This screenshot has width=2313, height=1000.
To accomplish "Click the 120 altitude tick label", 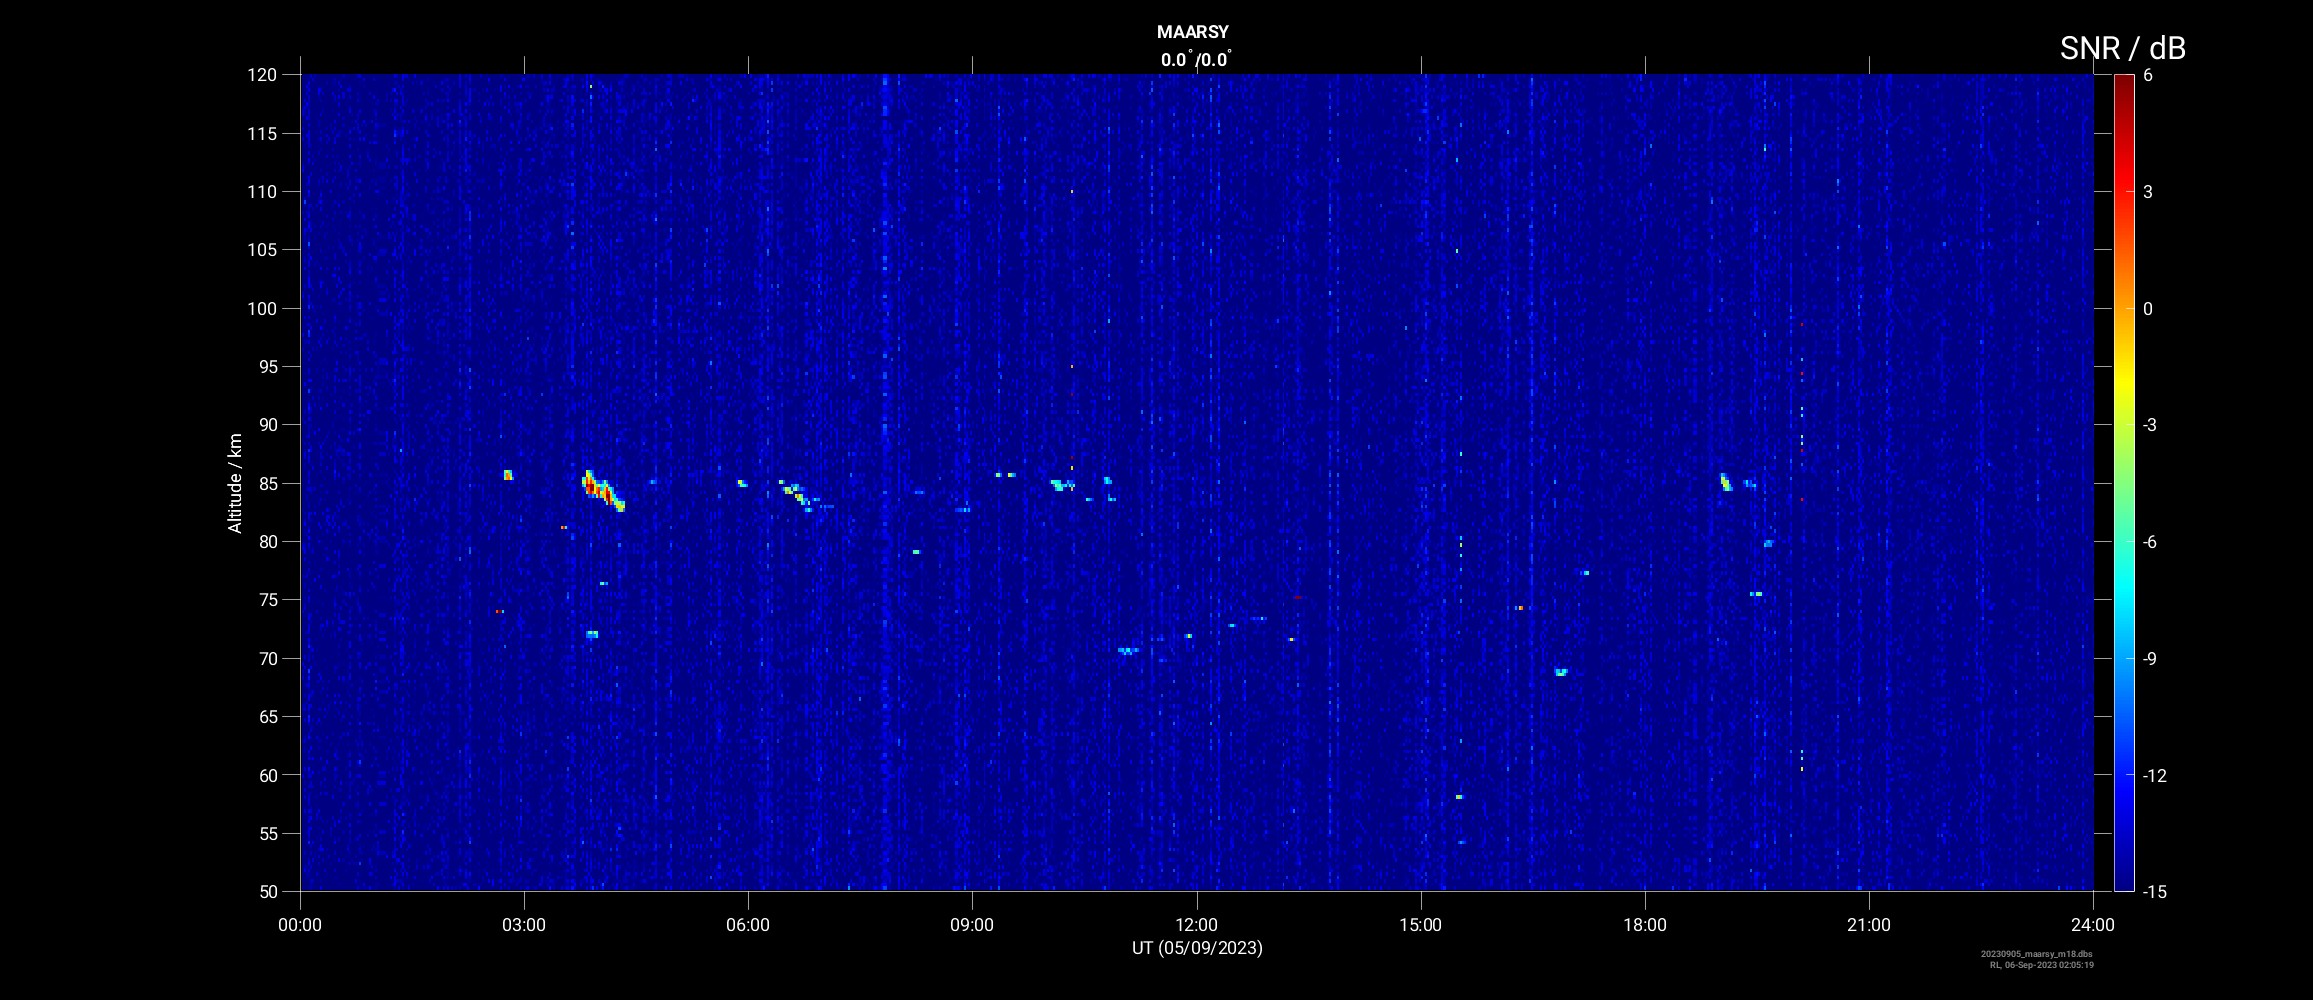I will coord(262,75).
